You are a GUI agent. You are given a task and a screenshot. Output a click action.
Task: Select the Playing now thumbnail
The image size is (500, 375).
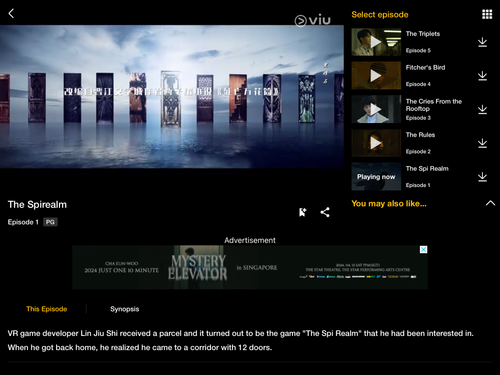[x=376, y=176]
